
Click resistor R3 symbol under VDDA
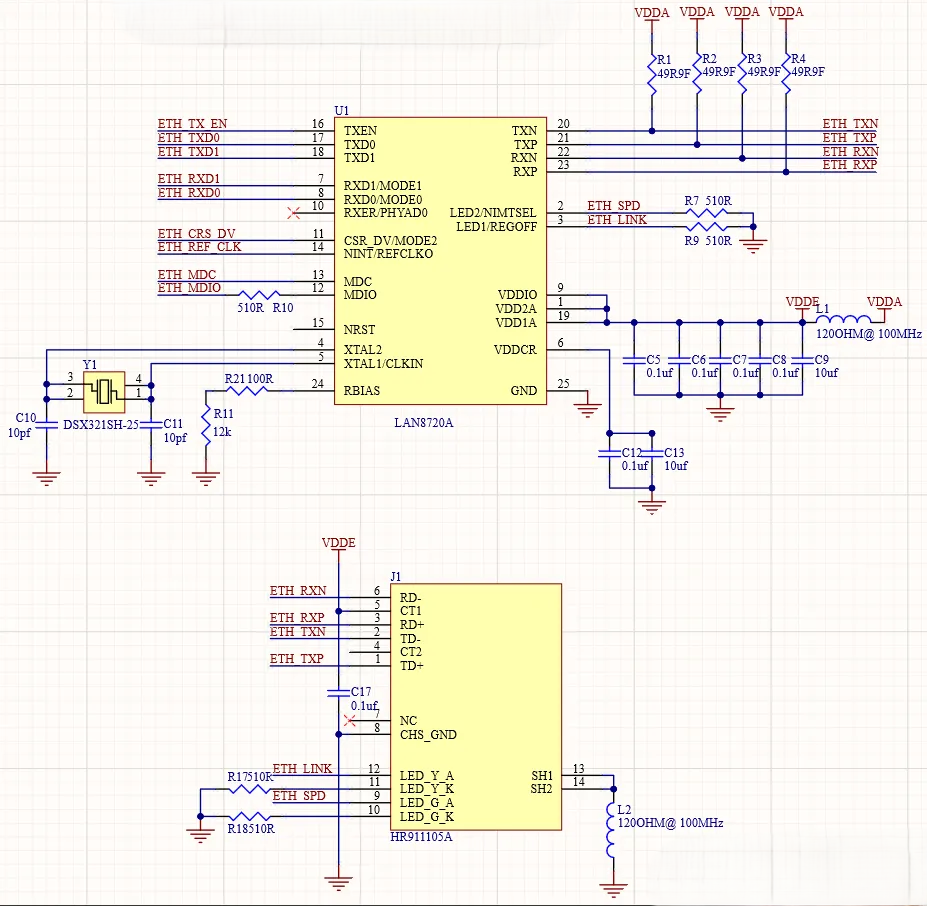click(x=743, y=74)
